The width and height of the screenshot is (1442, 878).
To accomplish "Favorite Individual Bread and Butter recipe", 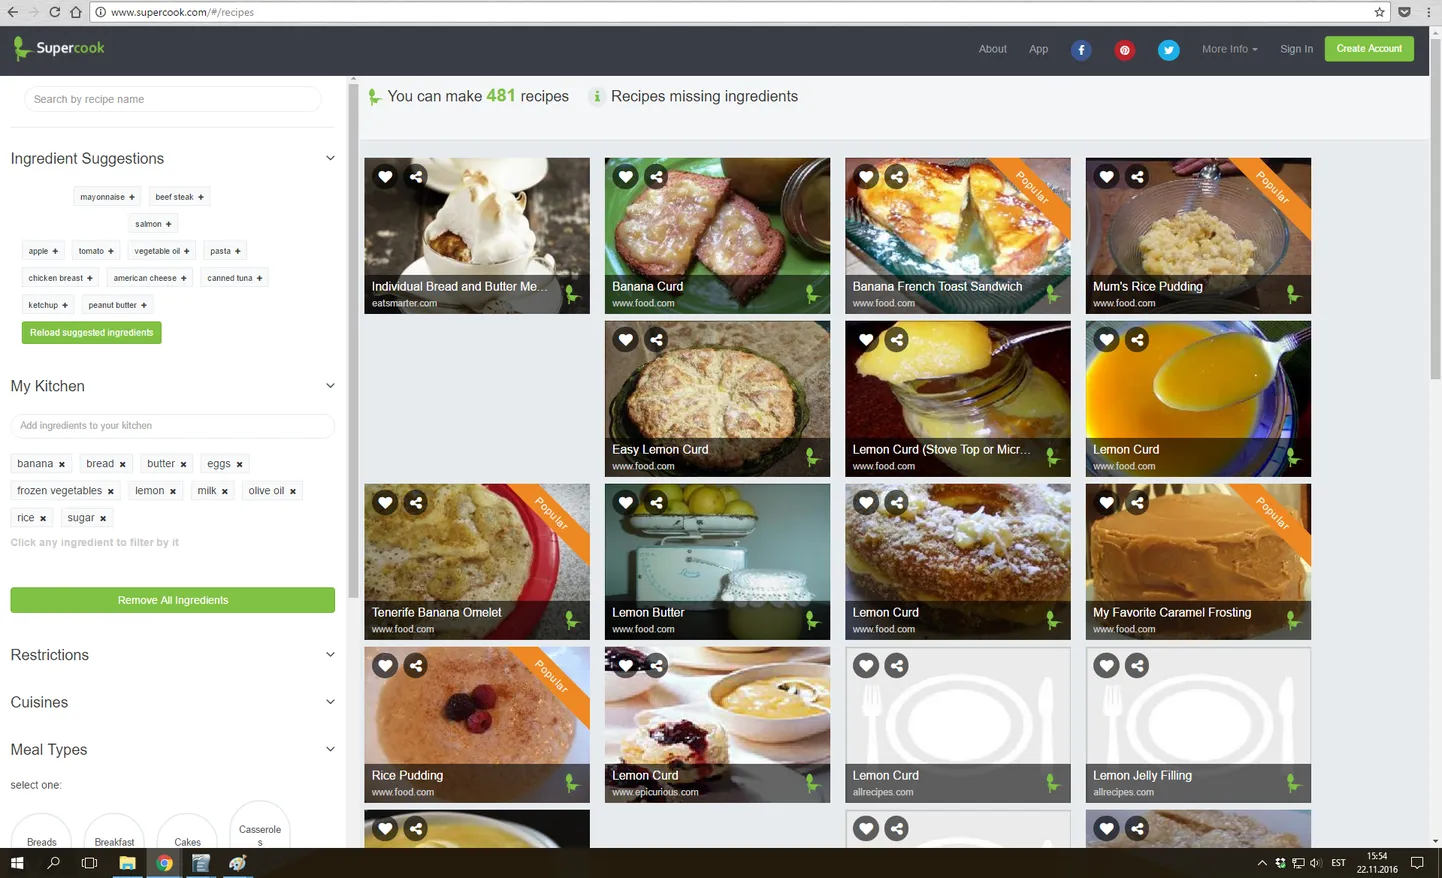I will [x=385, y=177].
